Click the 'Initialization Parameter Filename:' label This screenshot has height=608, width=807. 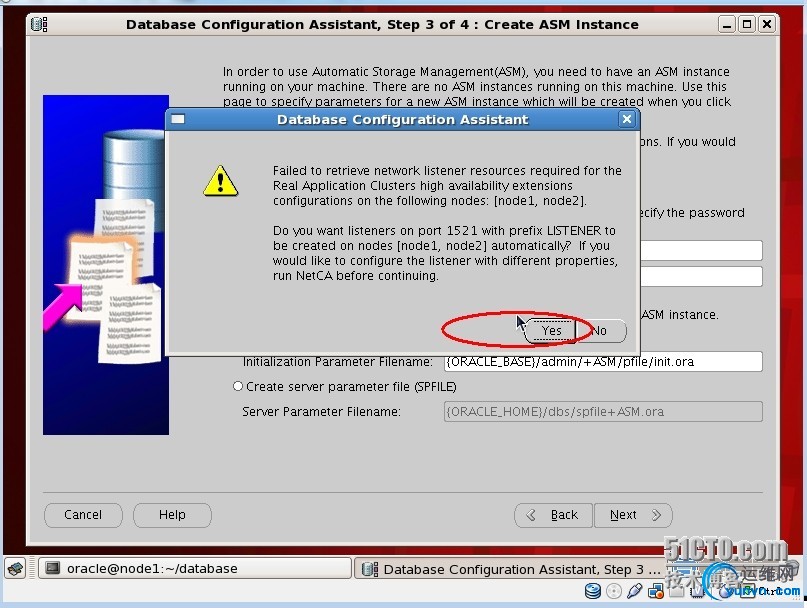click(x=338, y=362)
